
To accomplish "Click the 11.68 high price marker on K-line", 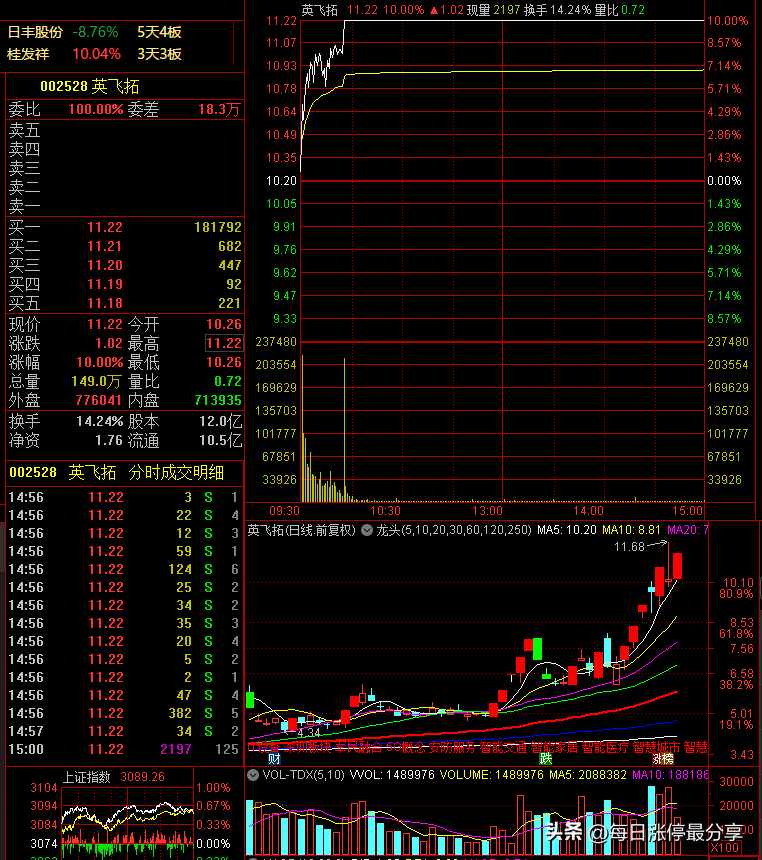I will (x=629, y=547).
